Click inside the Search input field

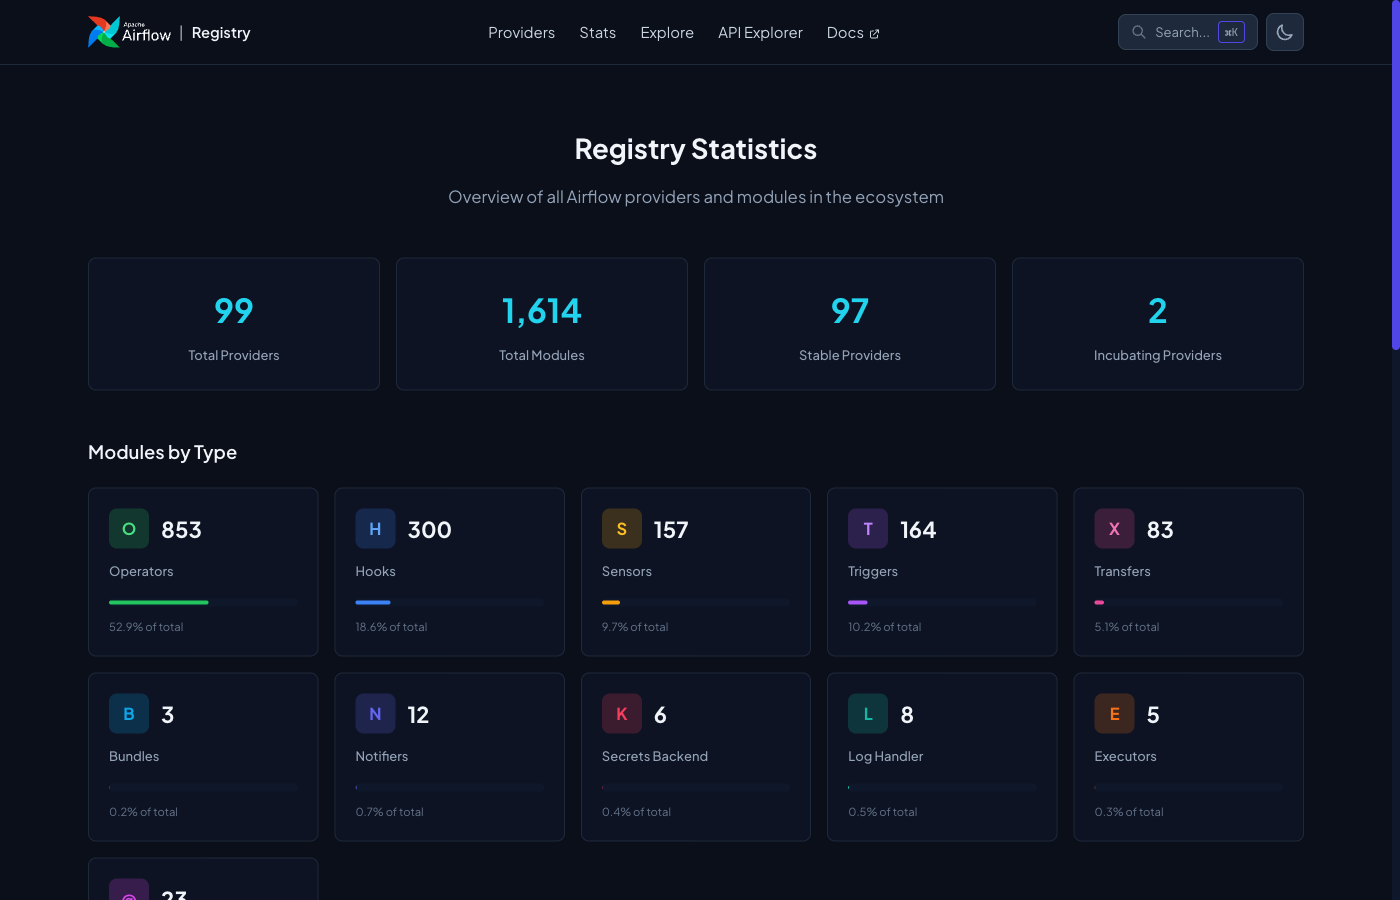(1185, 31)
